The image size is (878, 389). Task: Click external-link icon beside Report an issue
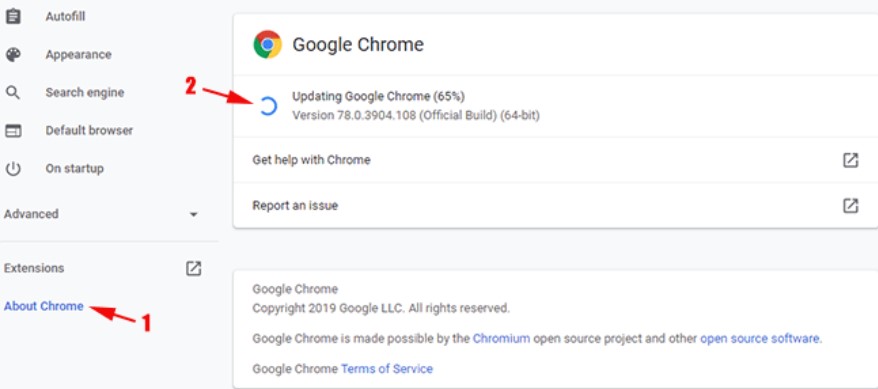[850, 205]
